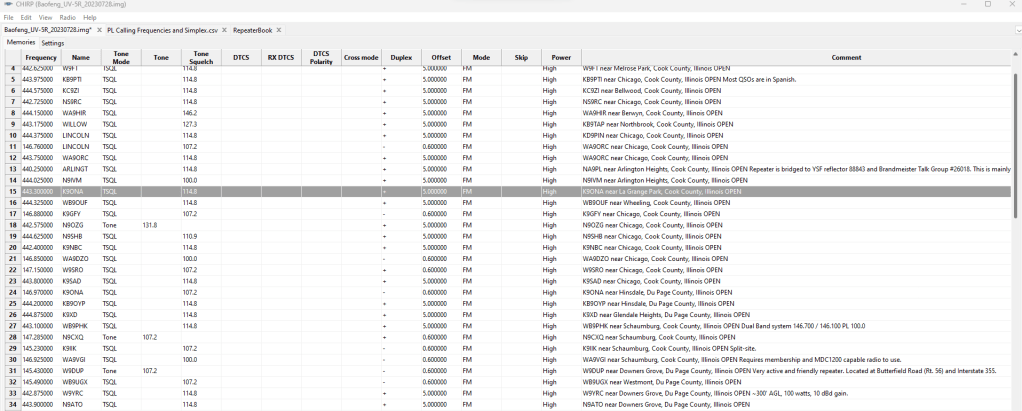Click the Comment column header
Viewport: 1022px width, 411px height.
click(845, 58)
